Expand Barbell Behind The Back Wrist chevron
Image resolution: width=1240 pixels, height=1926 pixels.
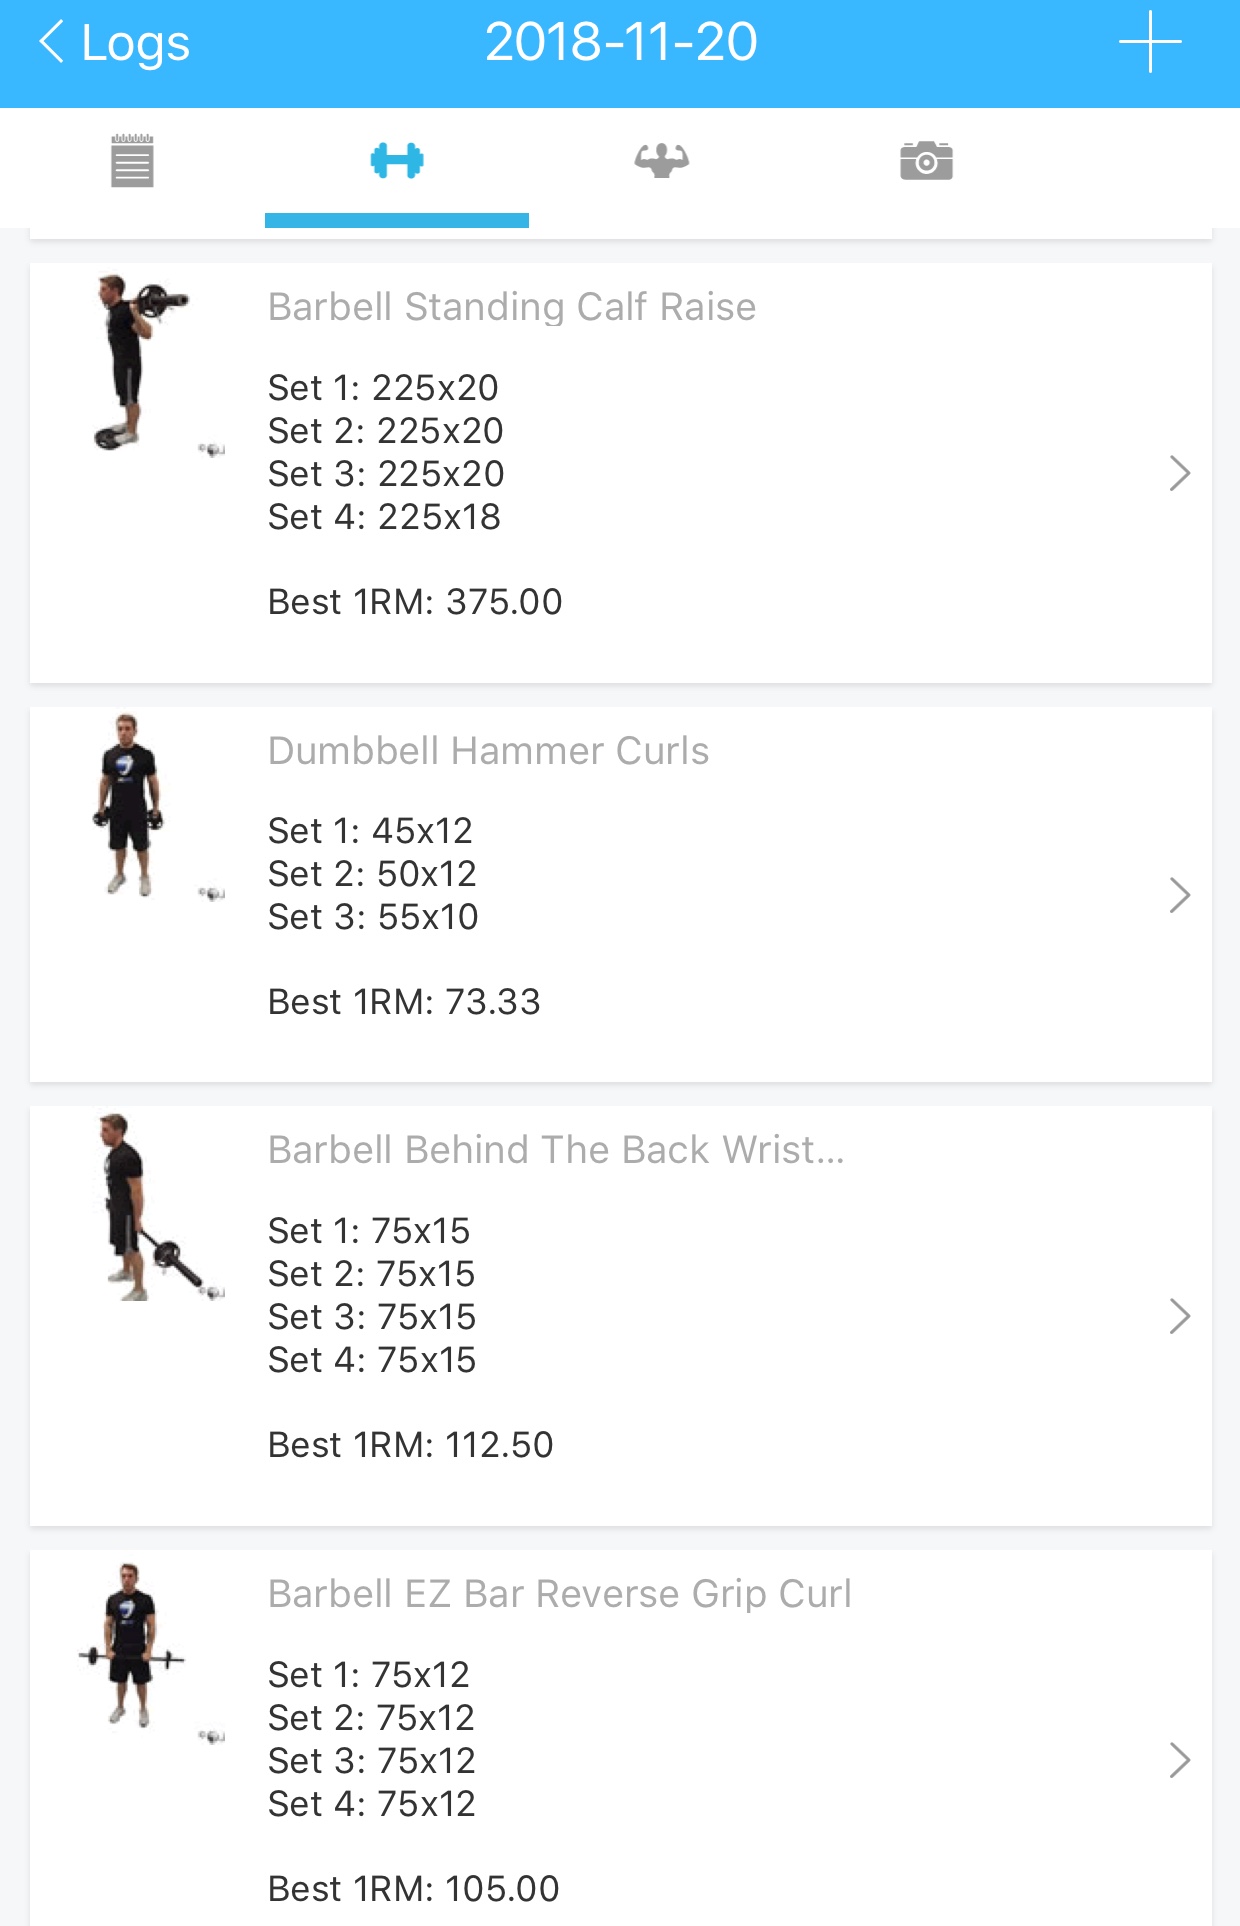pos(1179,1316)
